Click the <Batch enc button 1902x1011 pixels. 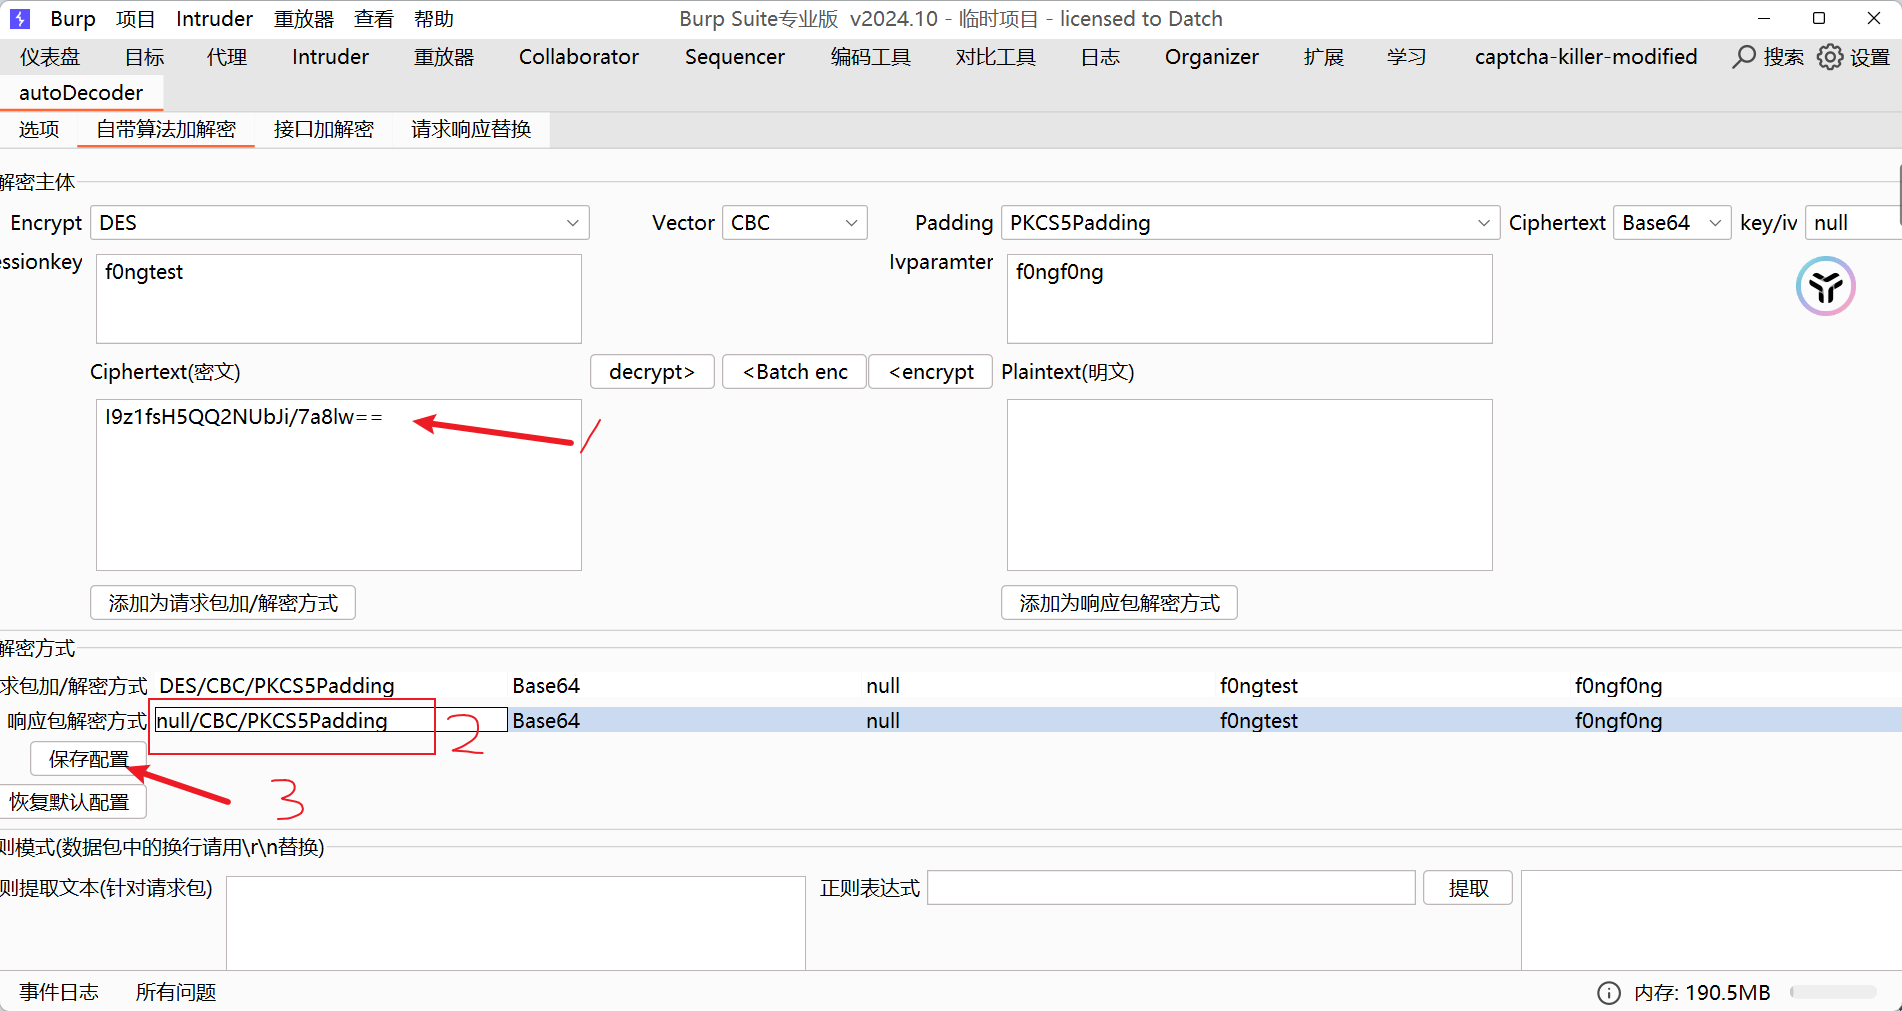795,372
